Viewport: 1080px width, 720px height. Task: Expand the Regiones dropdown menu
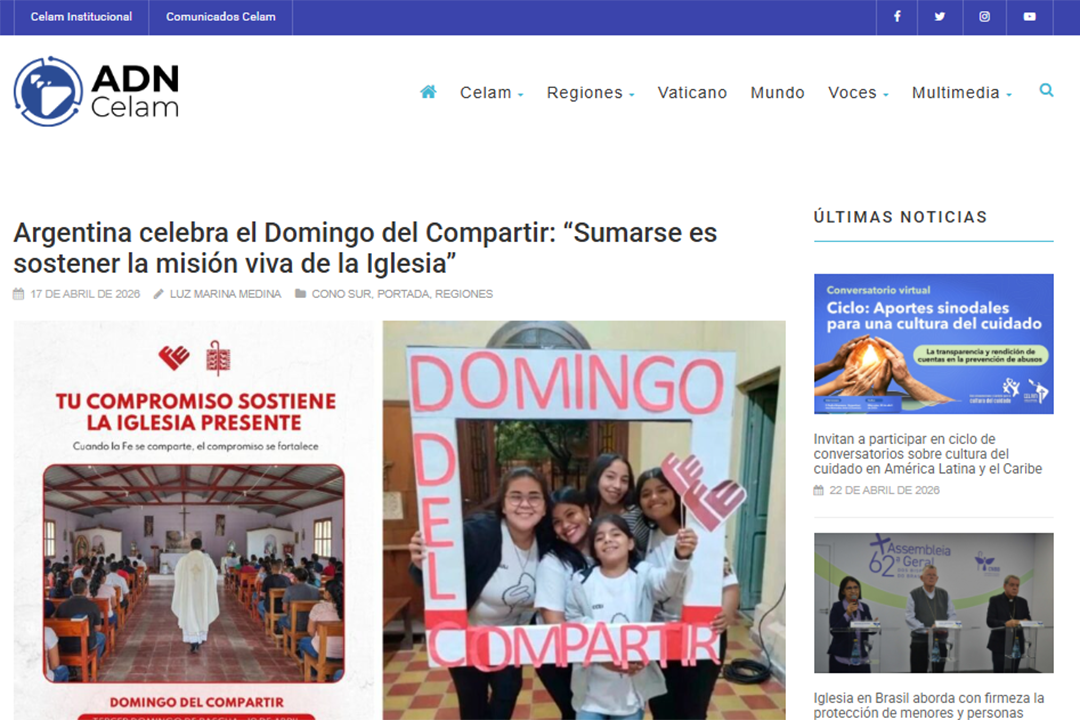pos(590,92)
